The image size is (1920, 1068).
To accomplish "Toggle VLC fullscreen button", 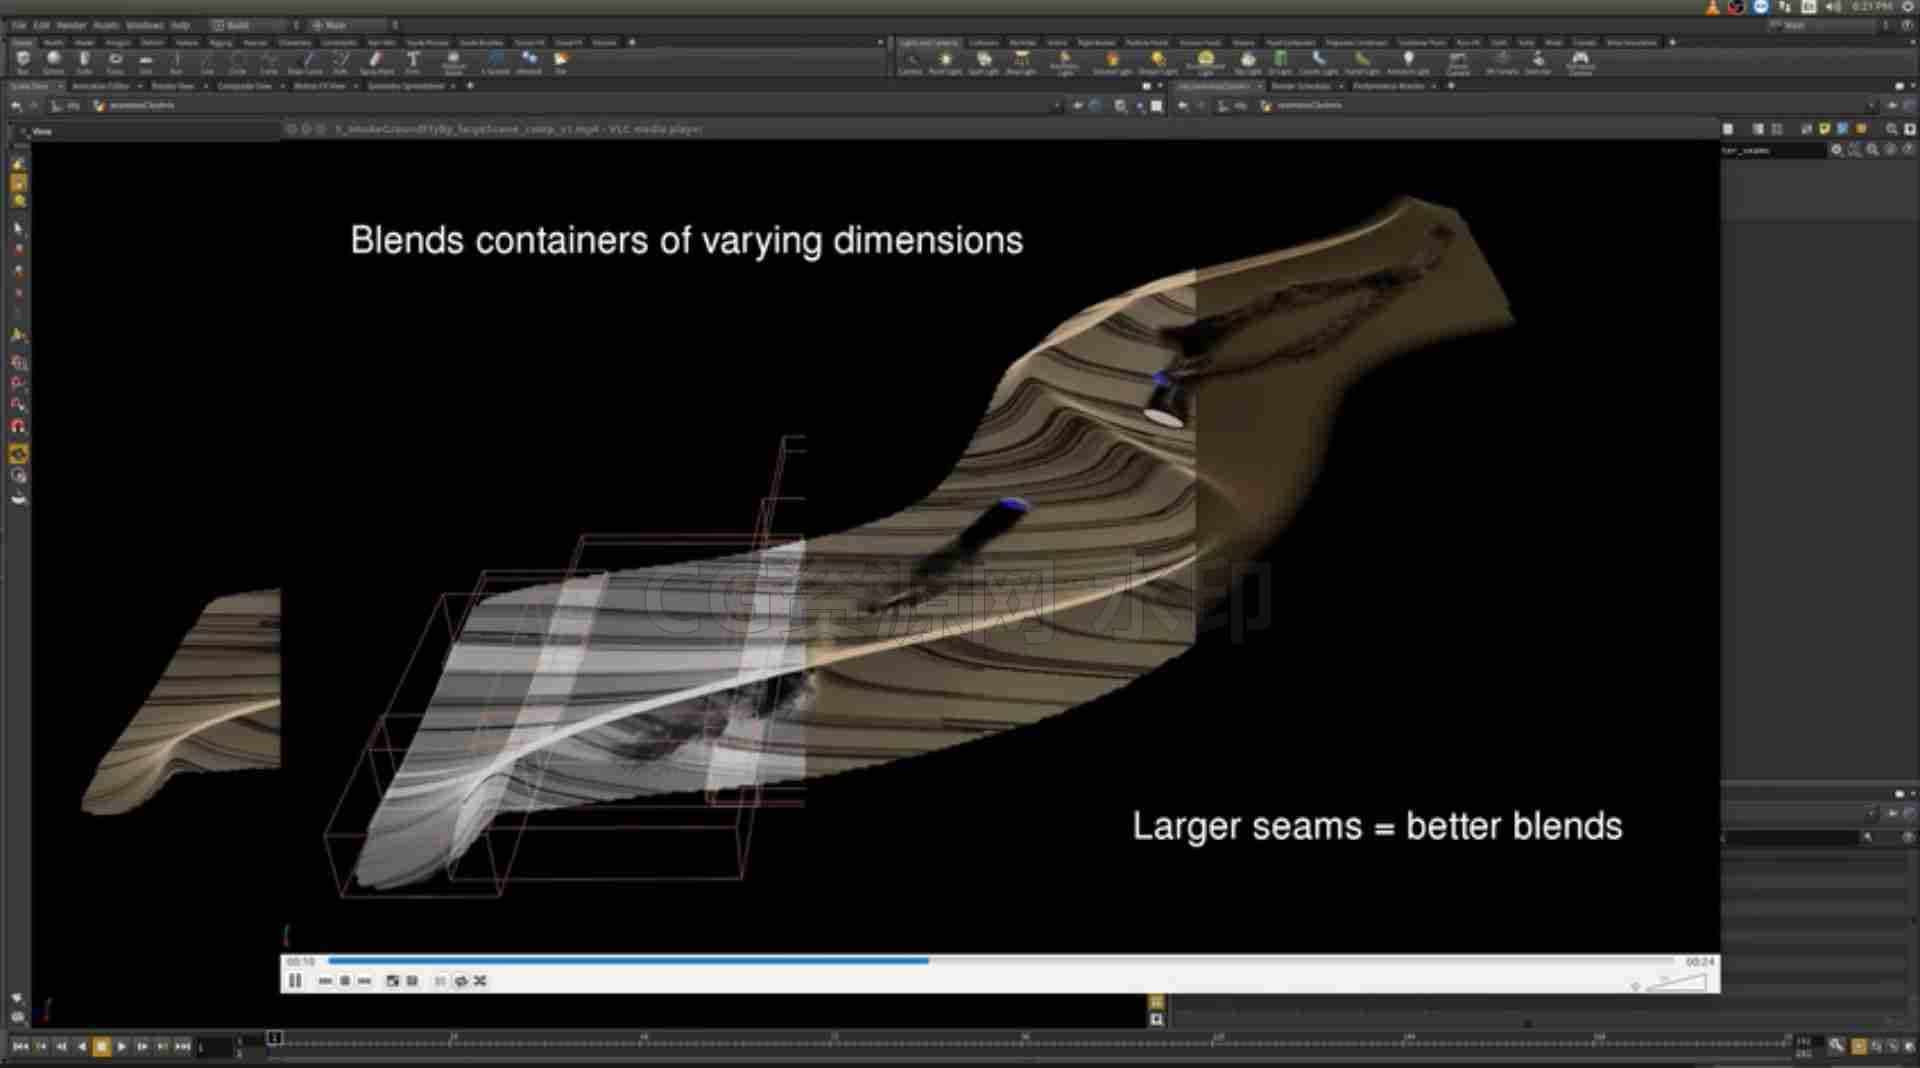I will click(392, 981).
